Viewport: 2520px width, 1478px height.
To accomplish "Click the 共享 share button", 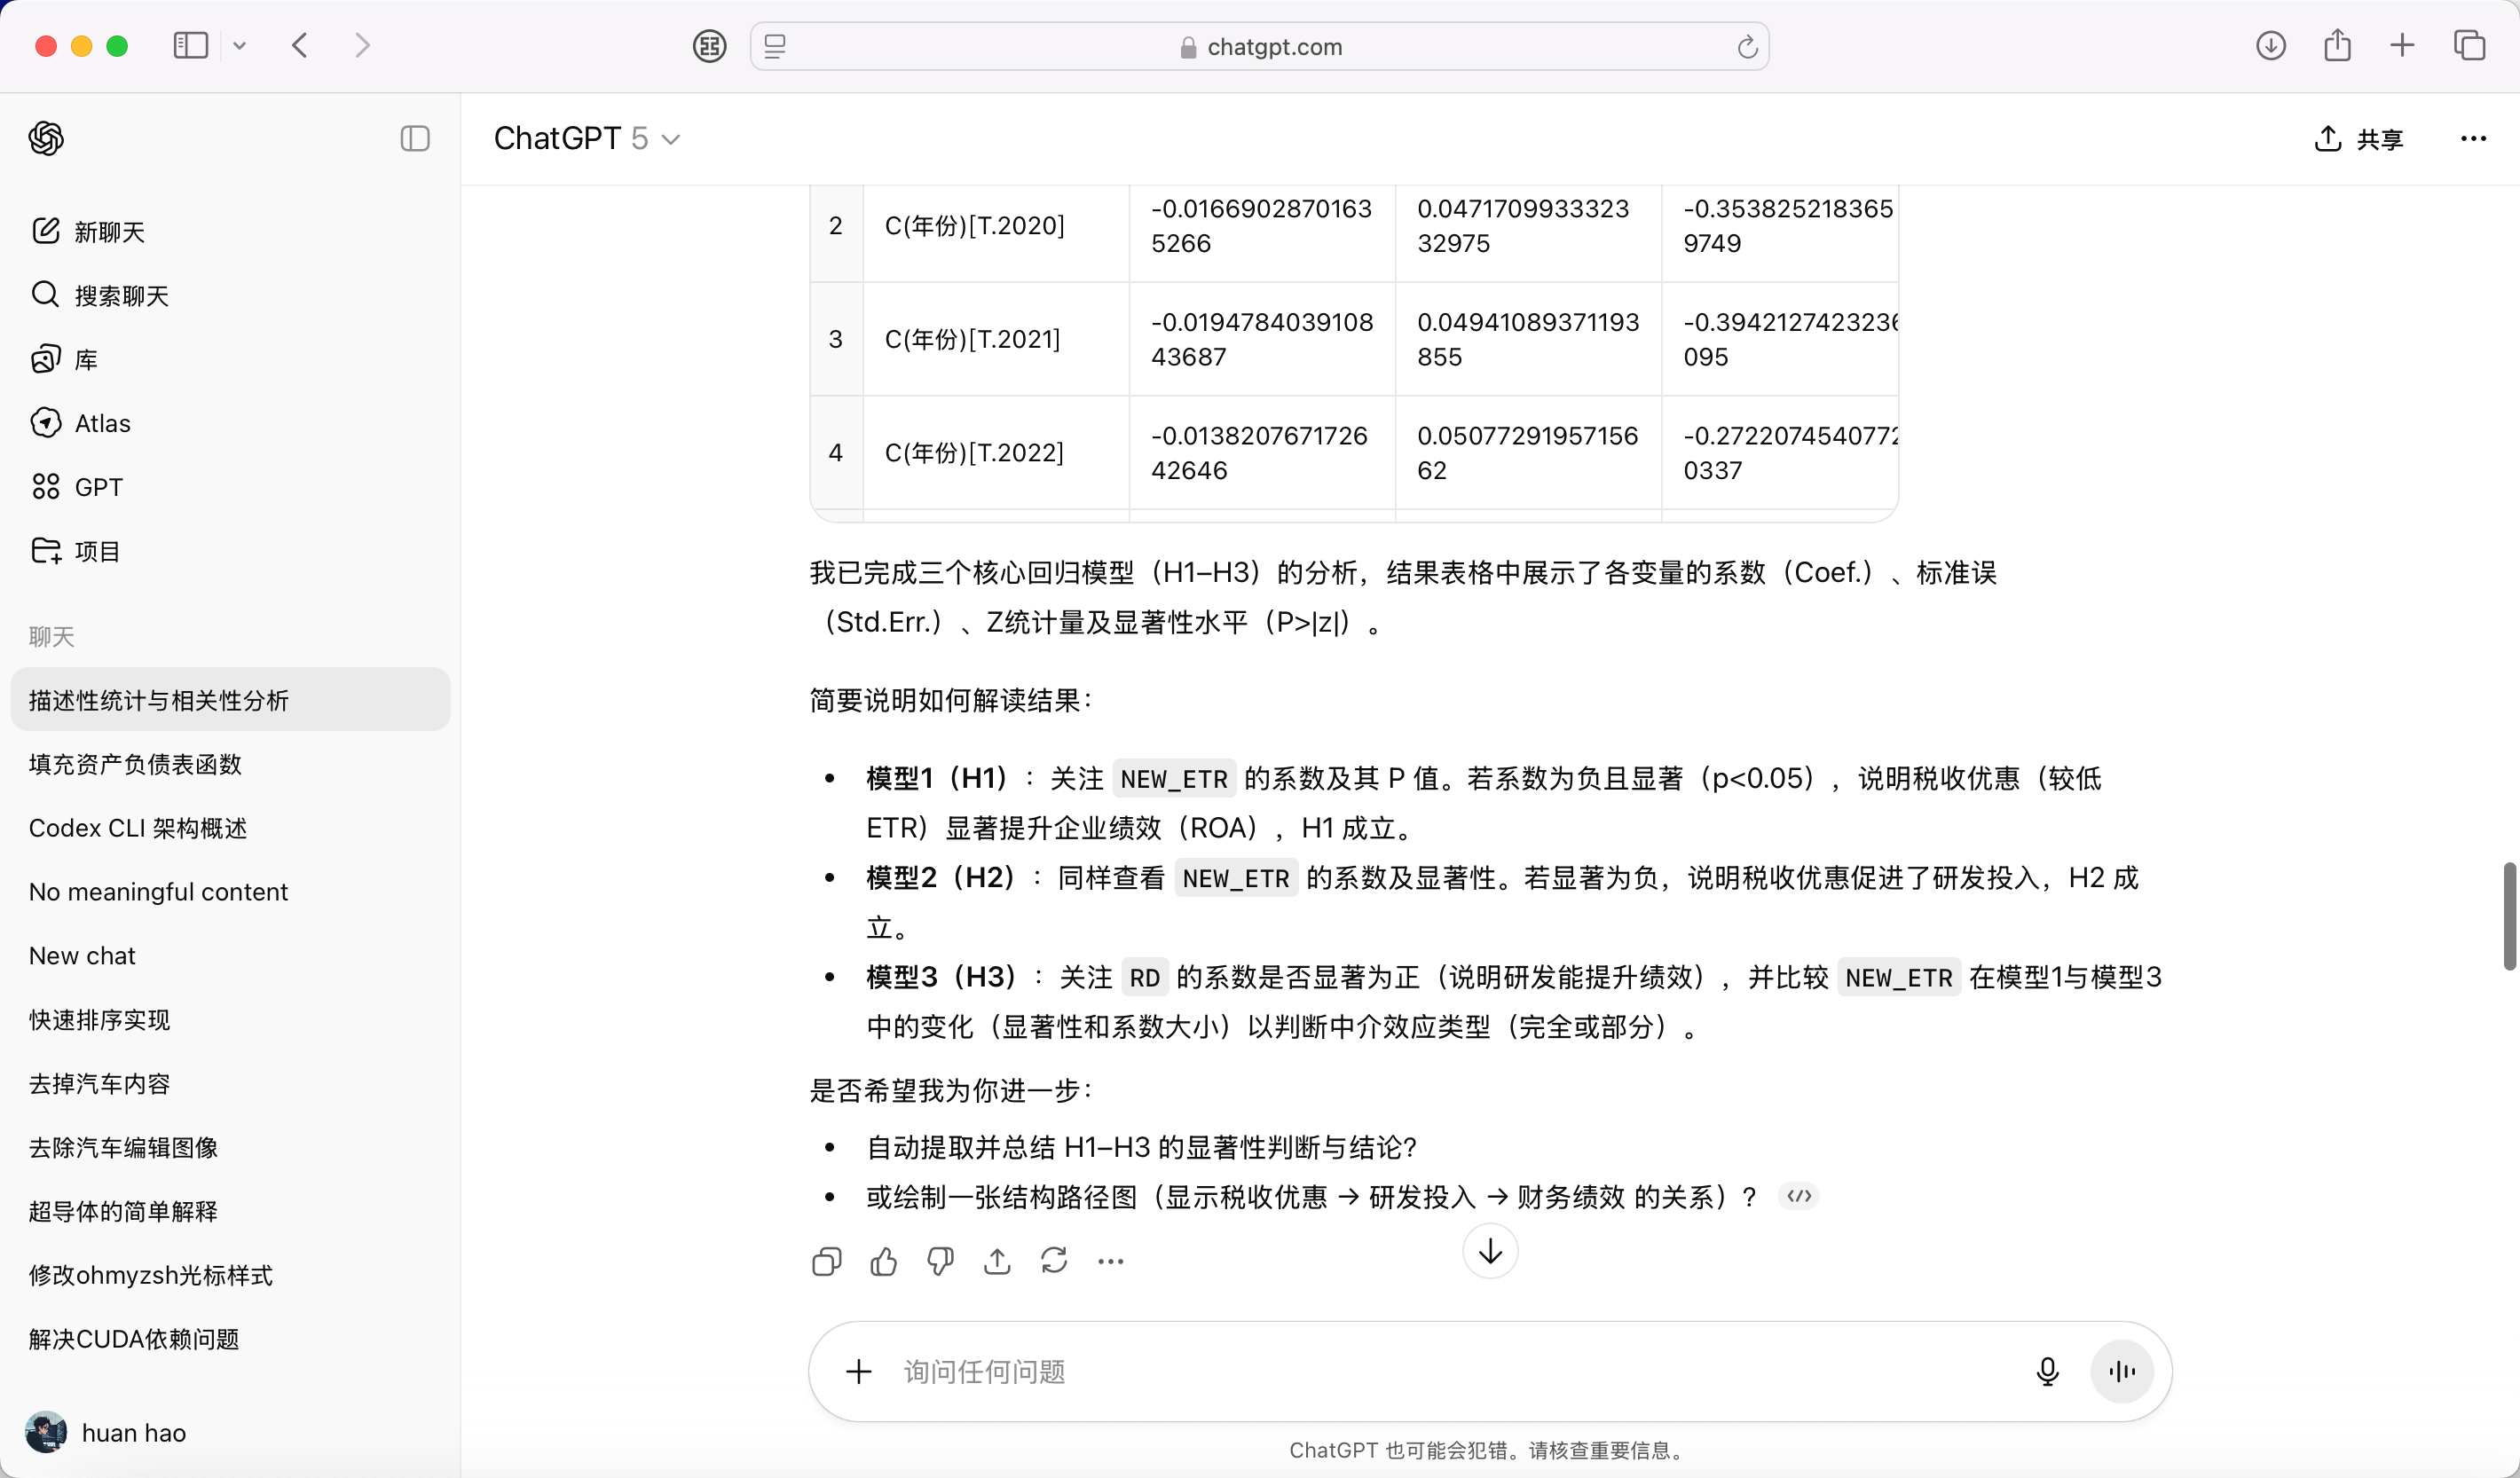I will pyautogui.click(x=2359, y=138).
